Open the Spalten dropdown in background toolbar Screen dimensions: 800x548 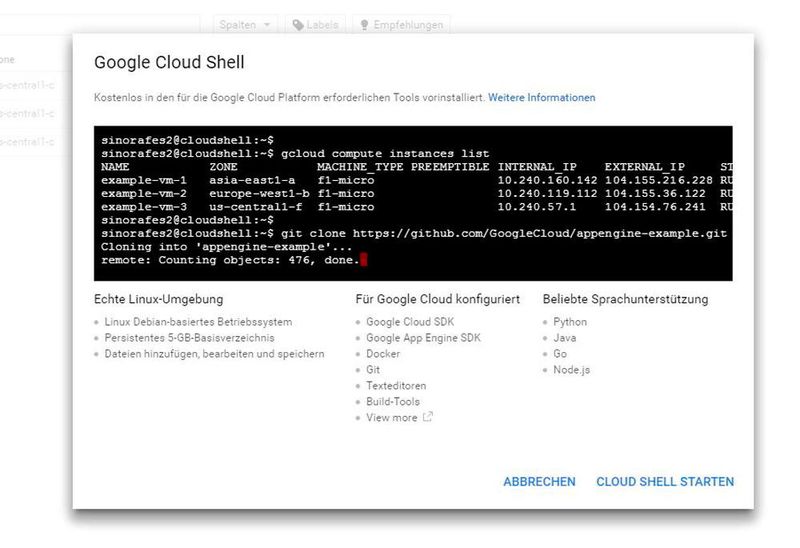pos(245,24)
